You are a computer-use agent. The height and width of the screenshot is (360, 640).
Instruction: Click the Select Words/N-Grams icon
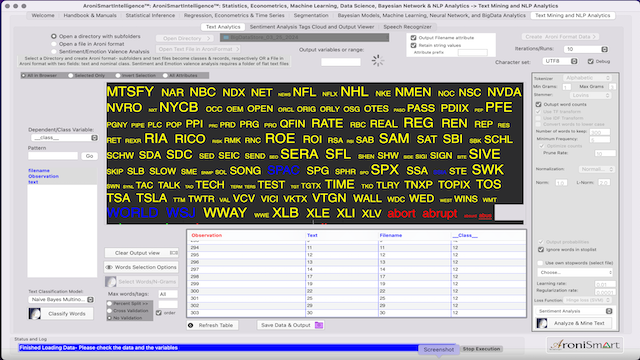pos(111,282)
